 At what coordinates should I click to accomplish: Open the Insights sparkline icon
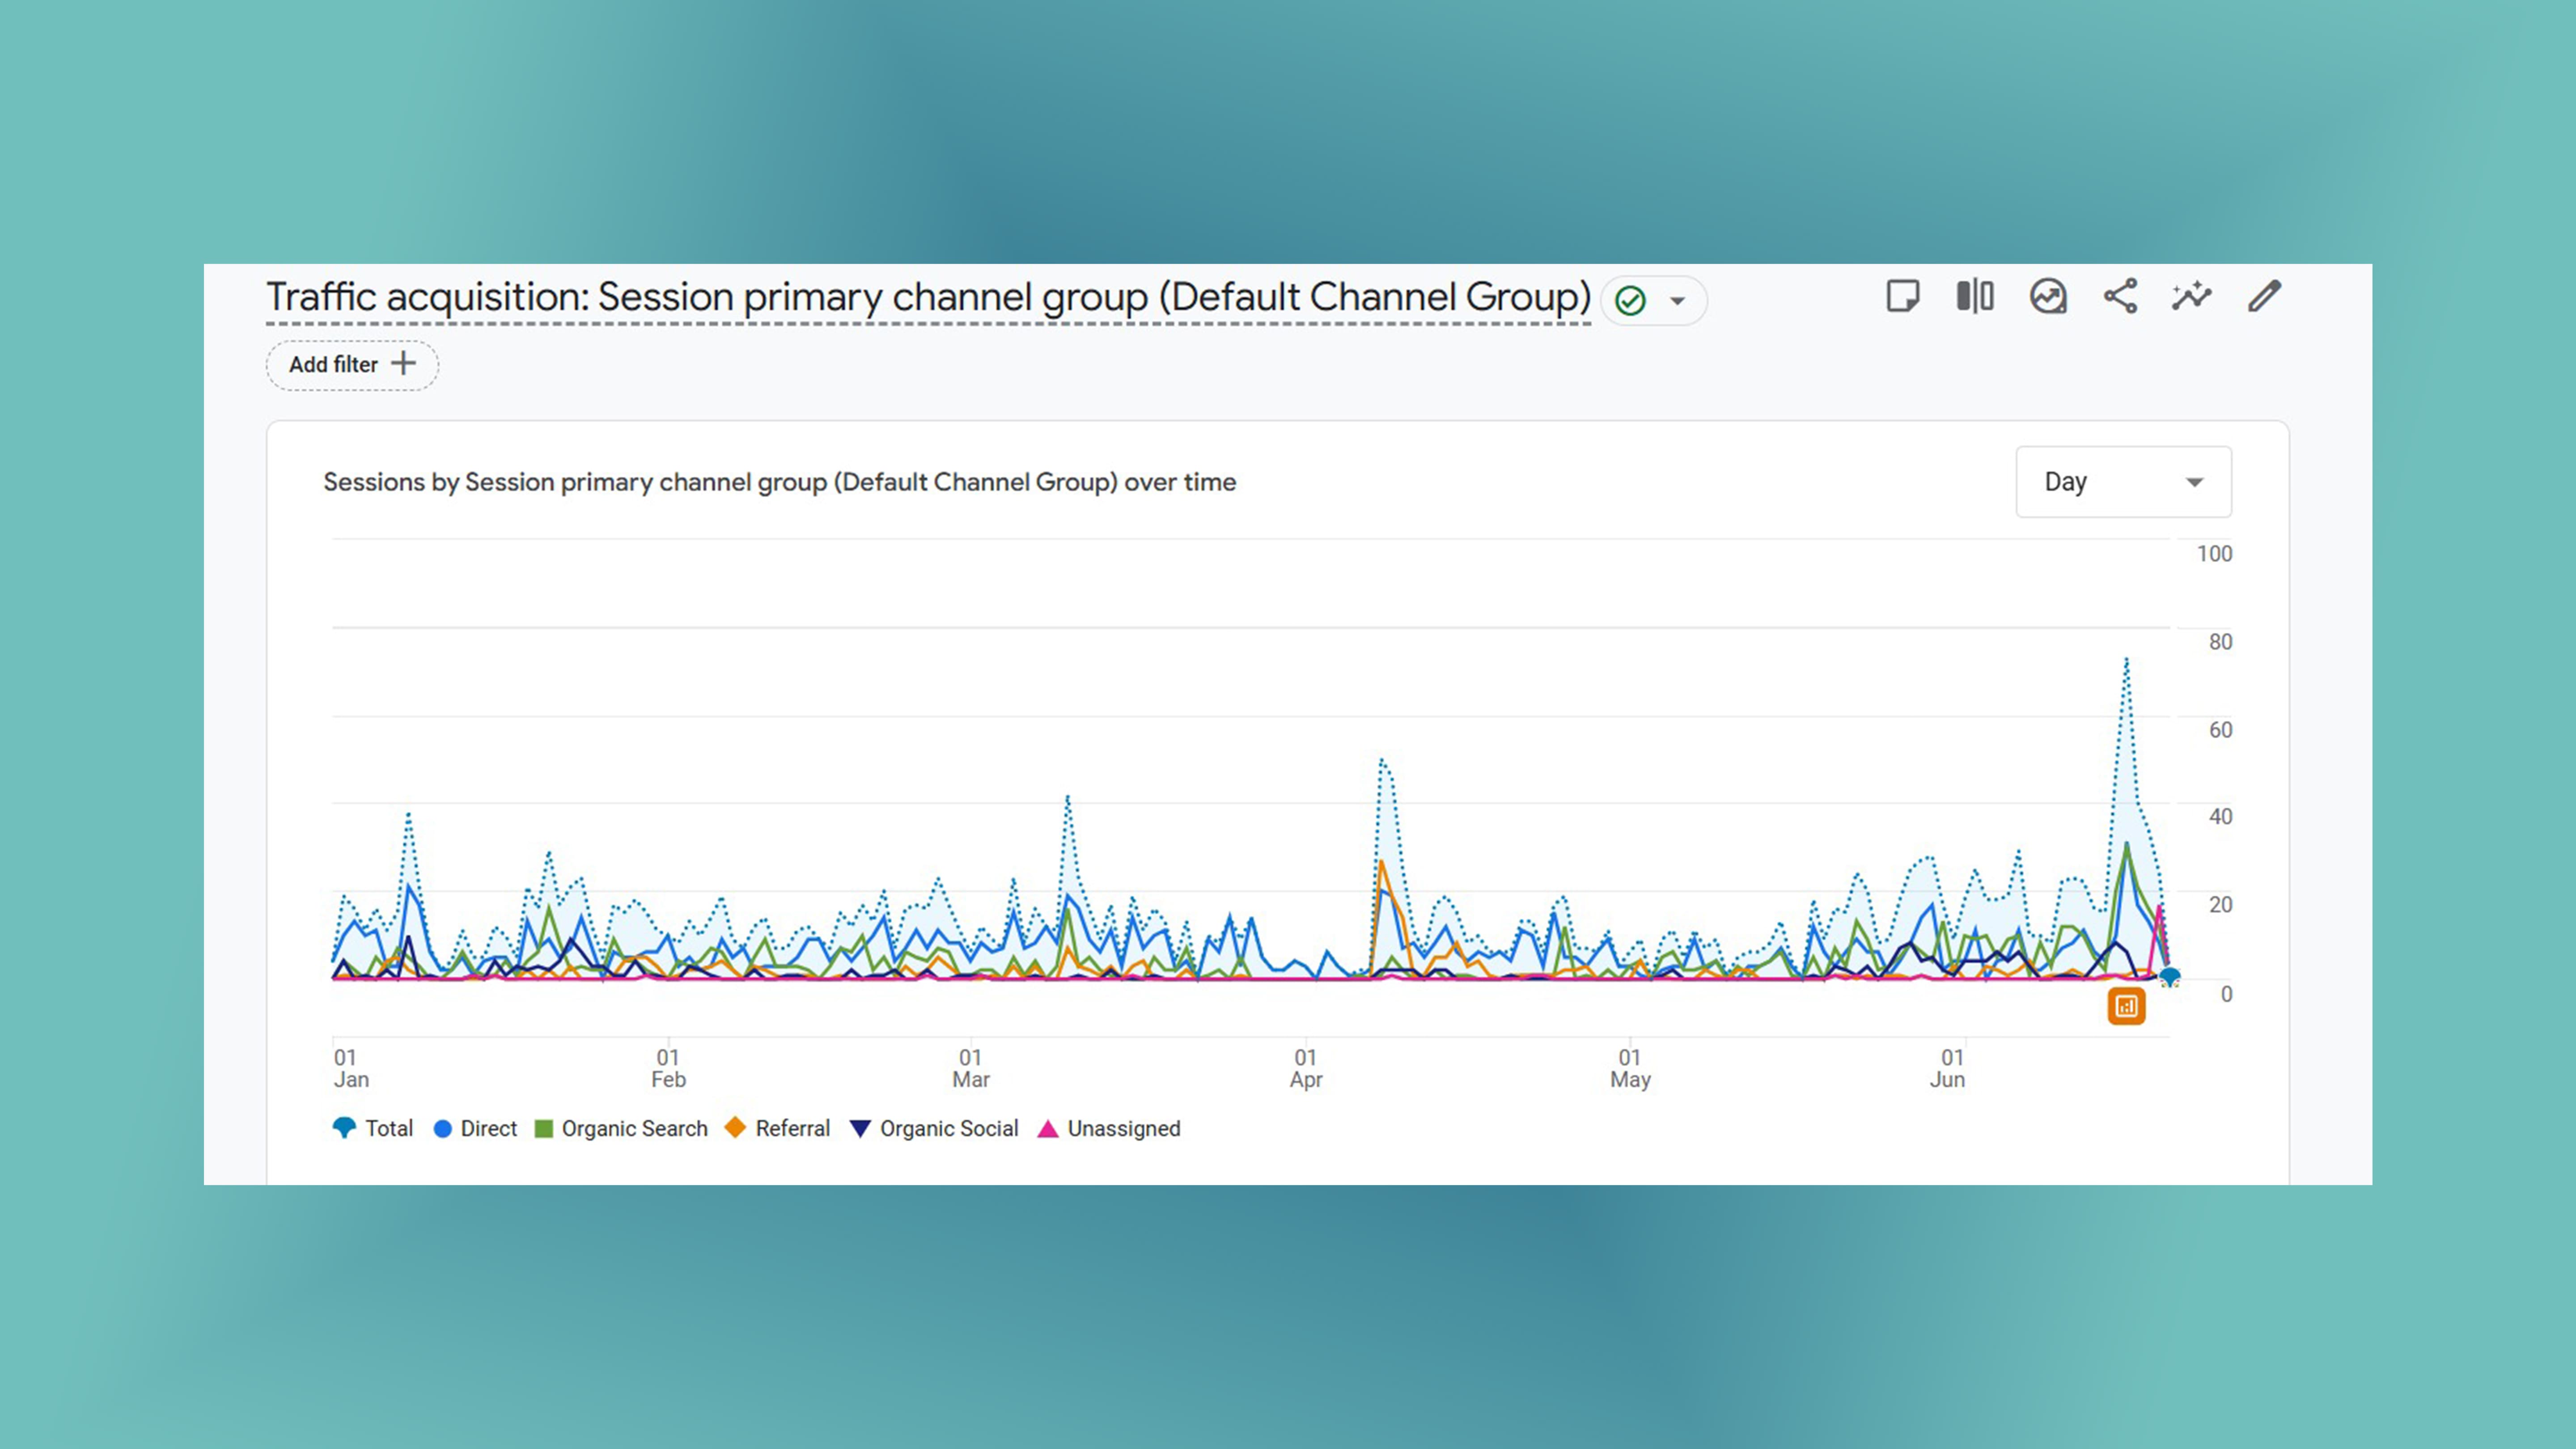pyautogui.click(x=2192, y=297)
